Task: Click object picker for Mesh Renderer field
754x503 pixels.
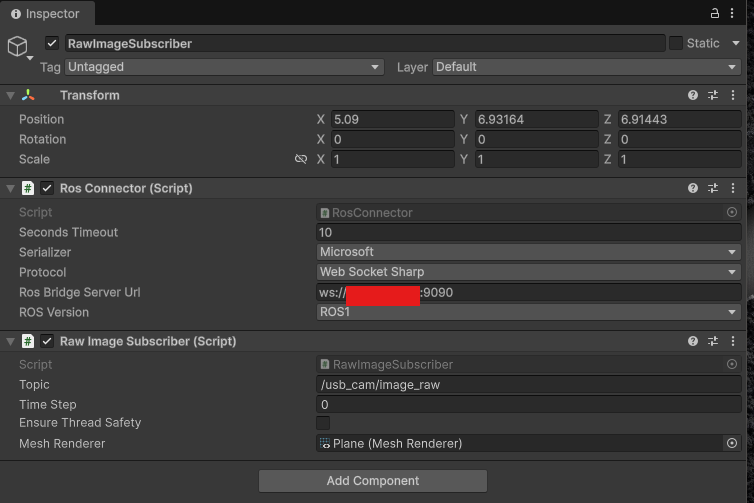Action: click(x=731, y=443)
